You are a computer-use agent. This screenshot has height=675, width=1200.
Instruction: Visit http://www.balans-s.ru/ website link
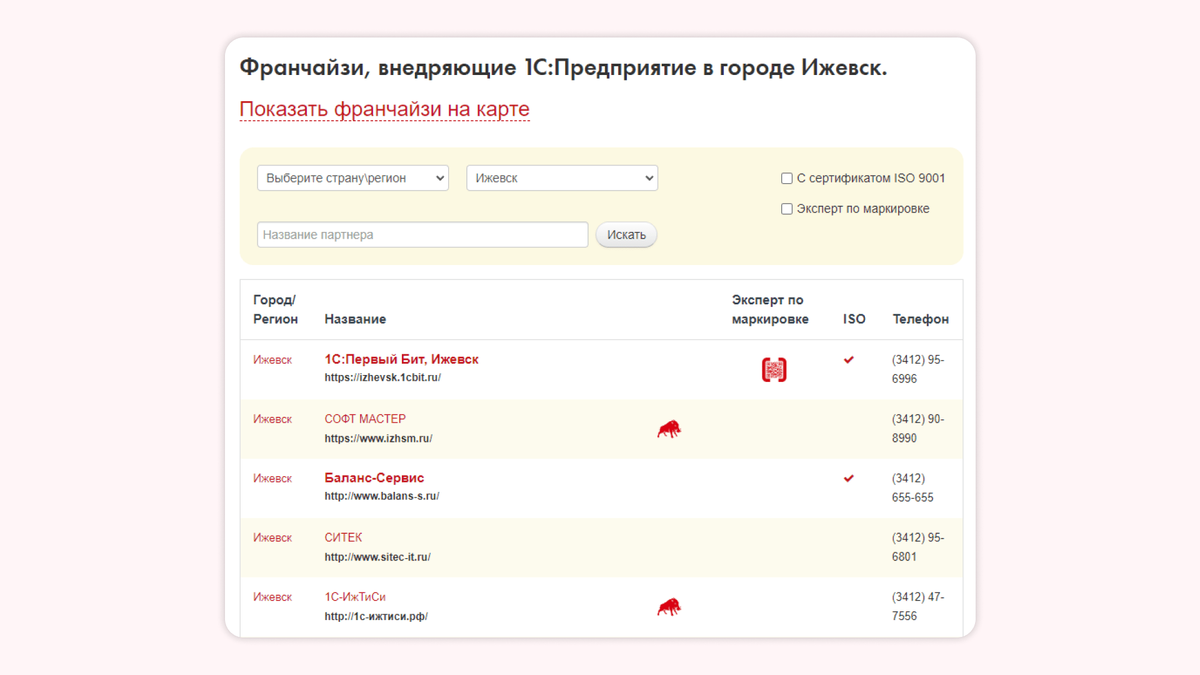382,496
